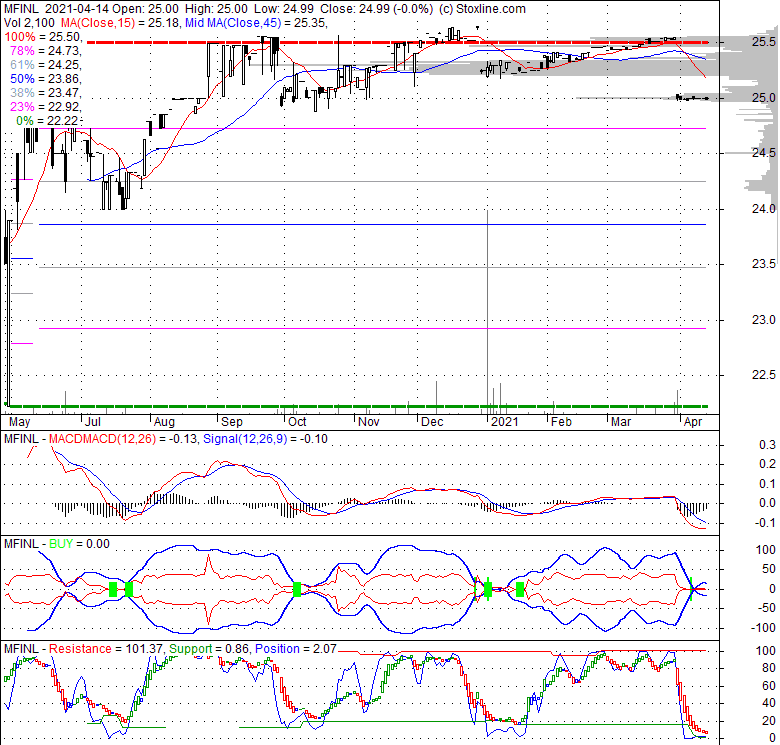Click the May label on the time axis
The width and height of the screenshot is (780, 745).
tap(20, 423)
